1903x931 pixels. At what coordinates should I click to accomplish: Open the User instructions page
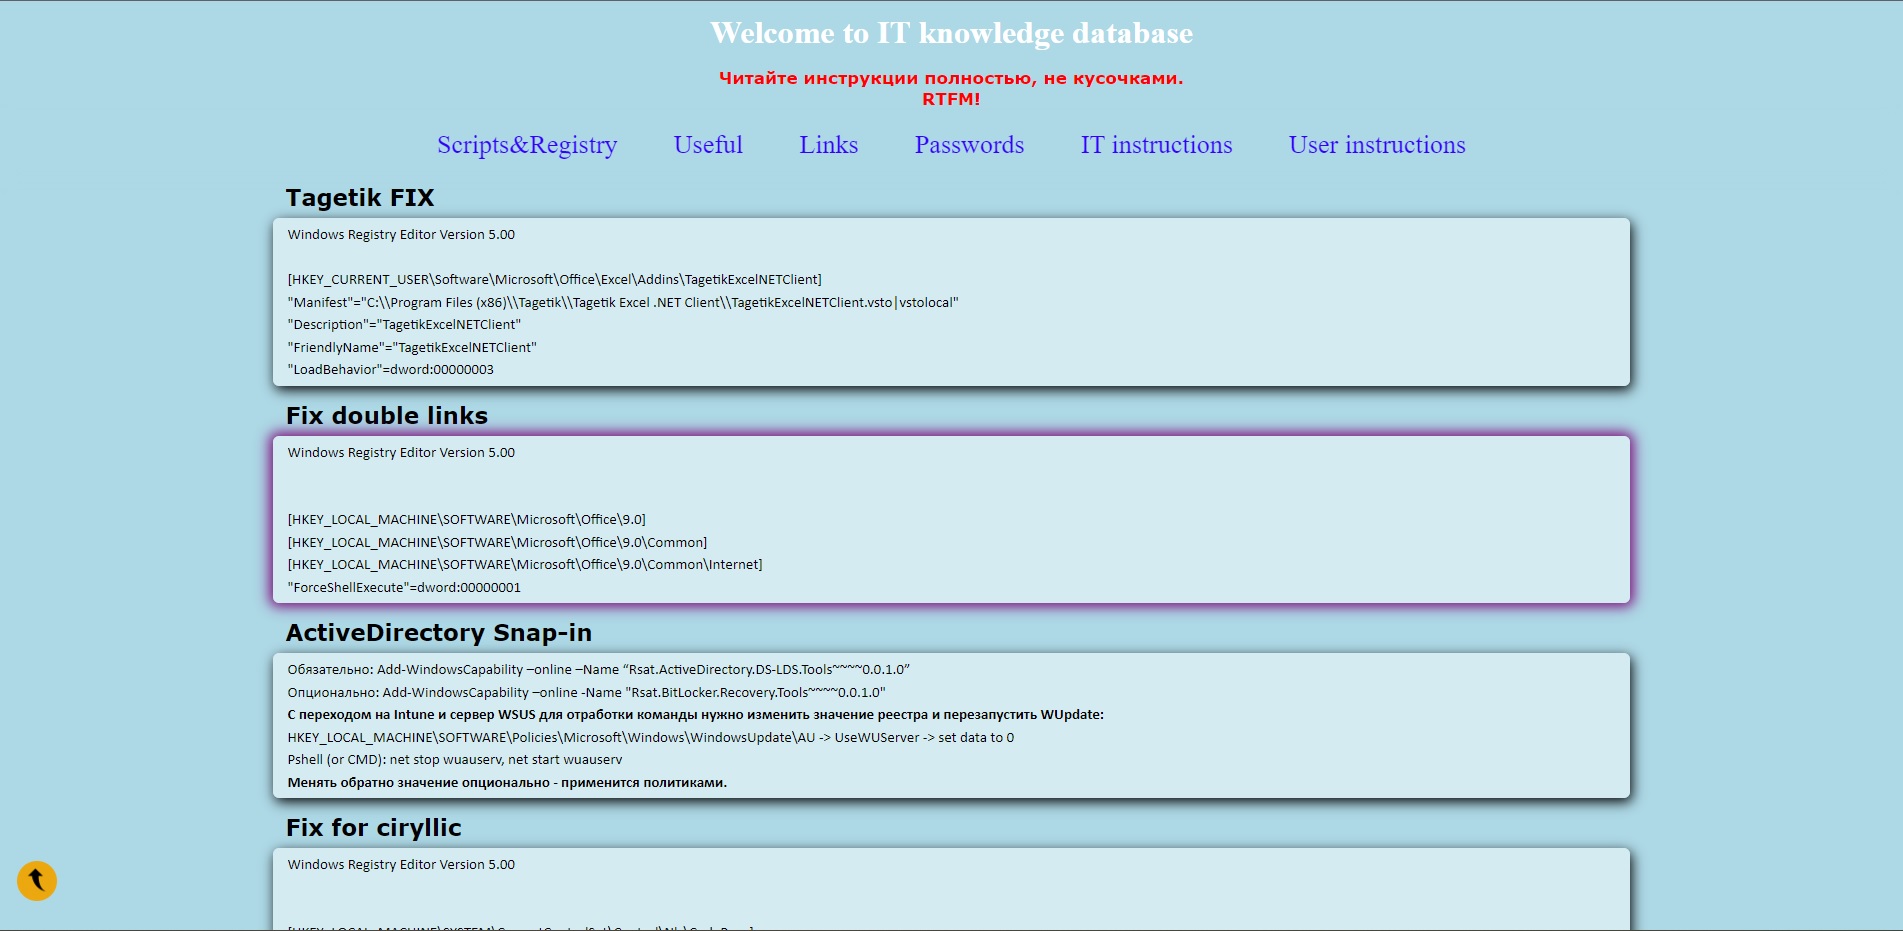point(1376,145)
